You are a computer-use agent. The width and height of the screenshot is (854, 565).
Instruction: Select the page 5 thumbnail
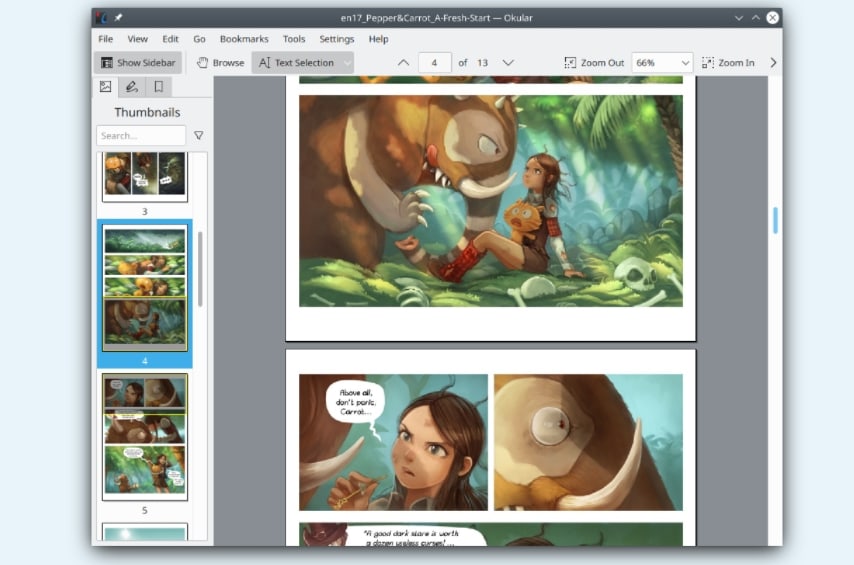click(x=145, y=437)
